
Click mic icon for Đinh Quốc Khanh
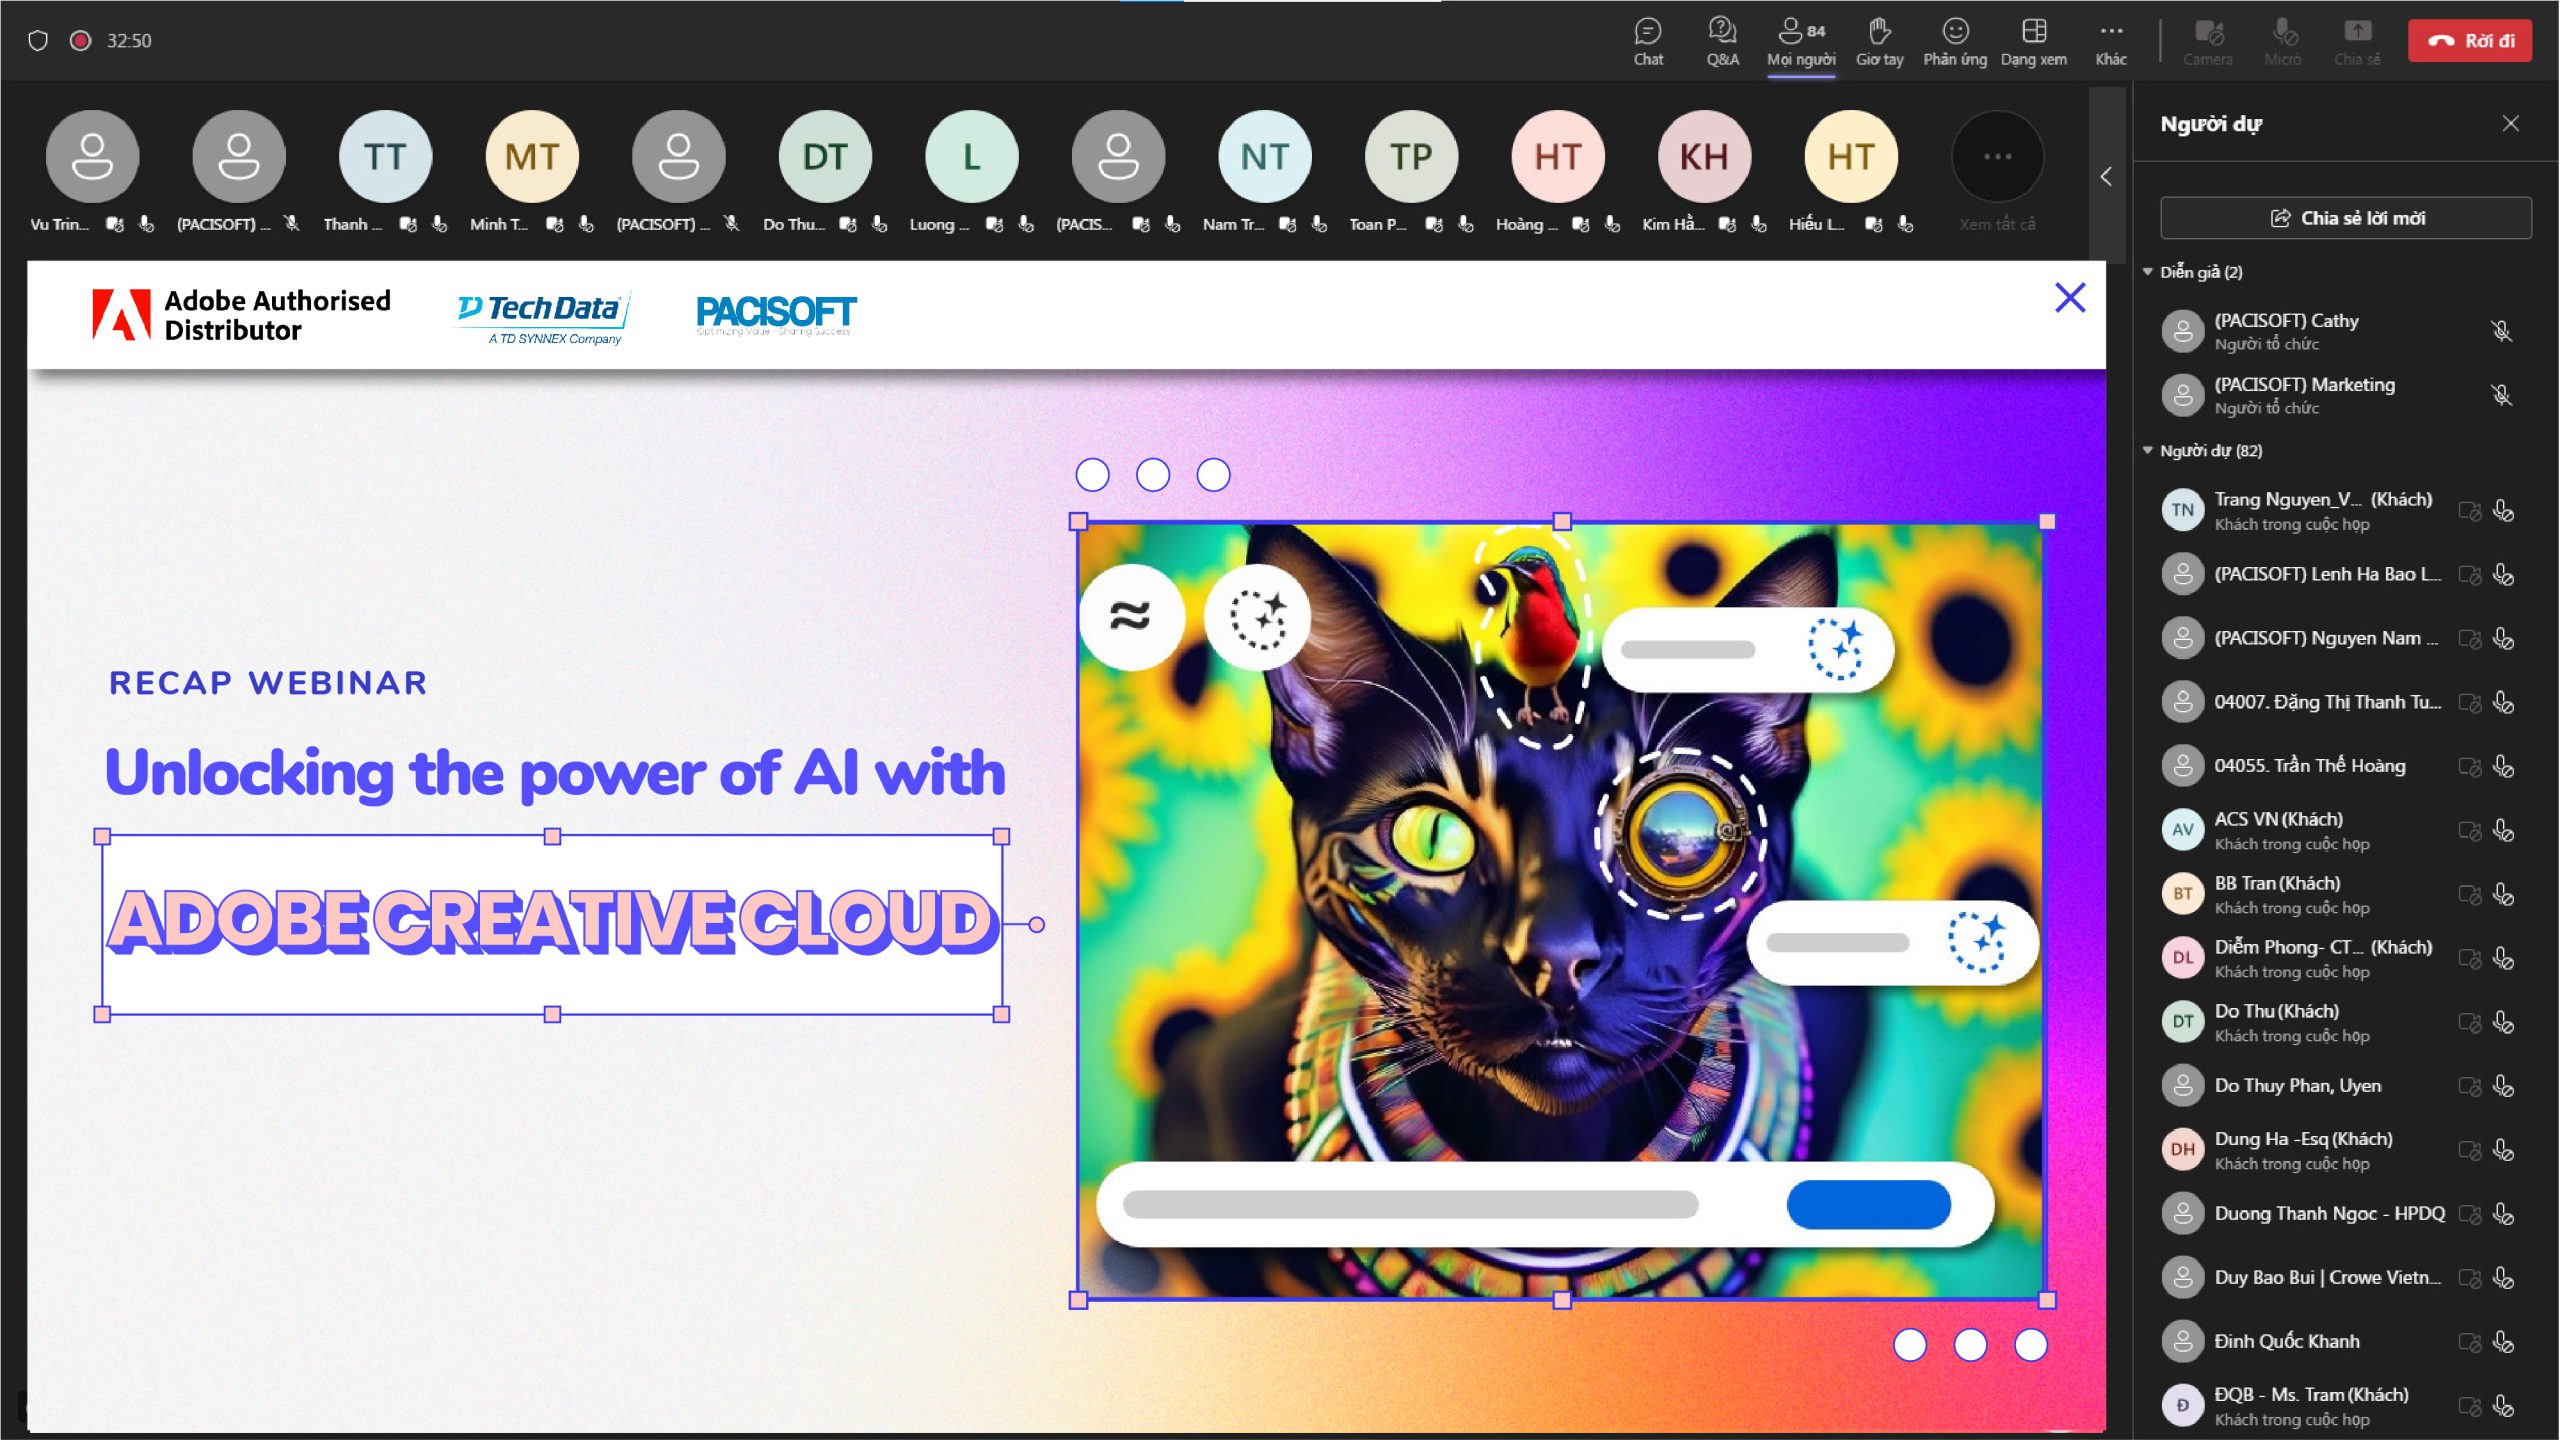2504,1342
